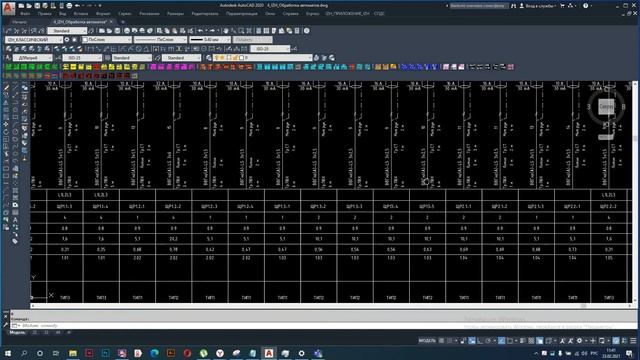The height and width of the screenshot is (360, 640).
Task: Open the ПоСлою linetype dropdown
Action: coord(160,40)
